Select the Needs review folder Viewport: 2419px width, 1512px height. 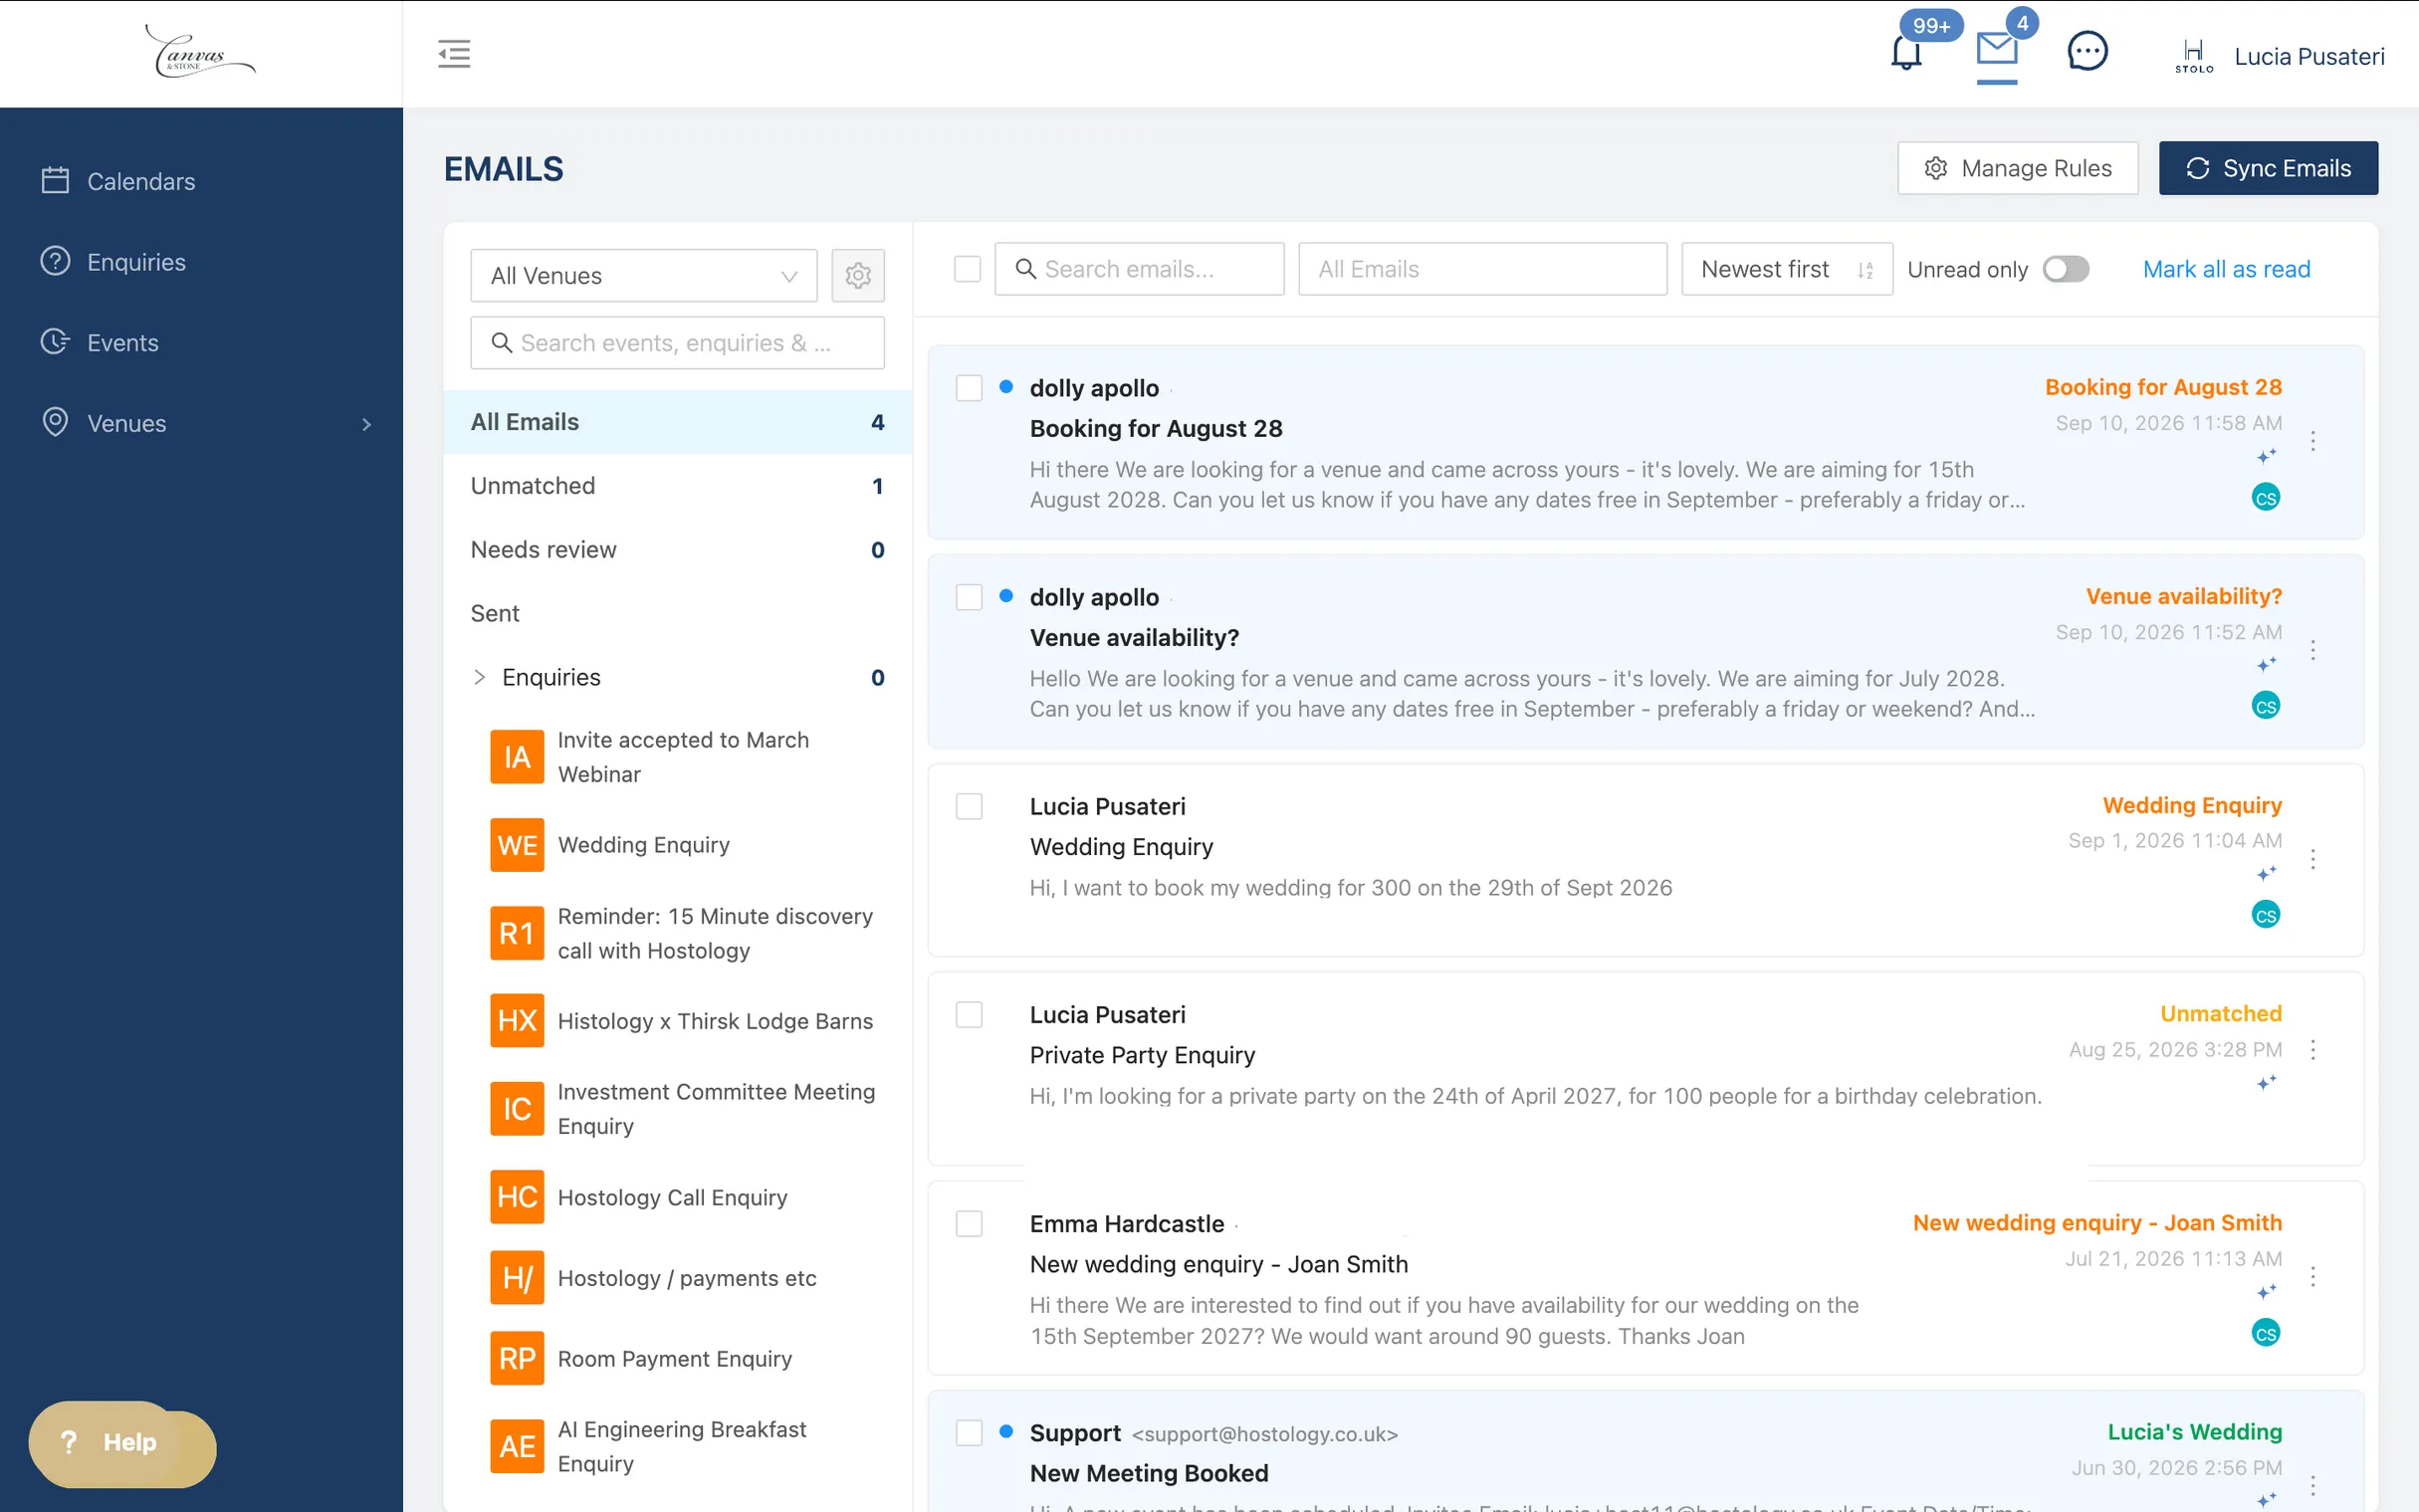(x=677, y=550)
